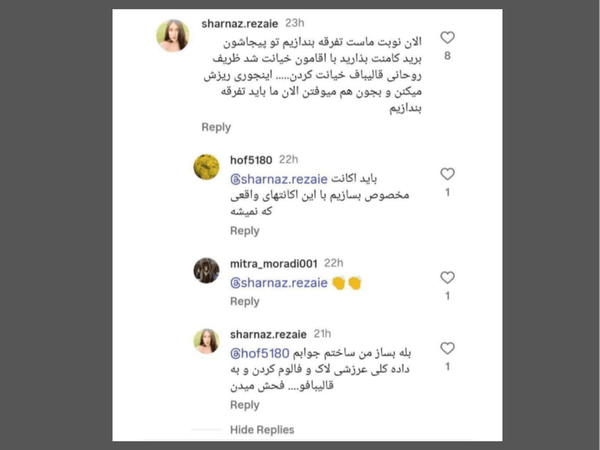Reply to sharnaz.rezaie's 21h comment
600x450 pixels.
coord(245,405)
